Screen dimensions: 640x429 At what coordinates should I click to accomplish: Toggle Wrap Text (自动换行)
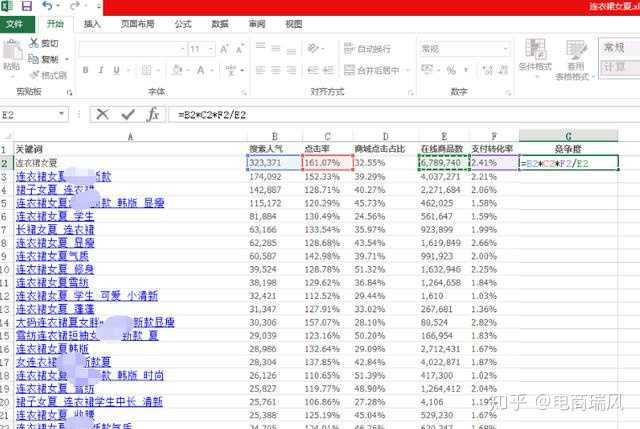click(x=367, y=48)
